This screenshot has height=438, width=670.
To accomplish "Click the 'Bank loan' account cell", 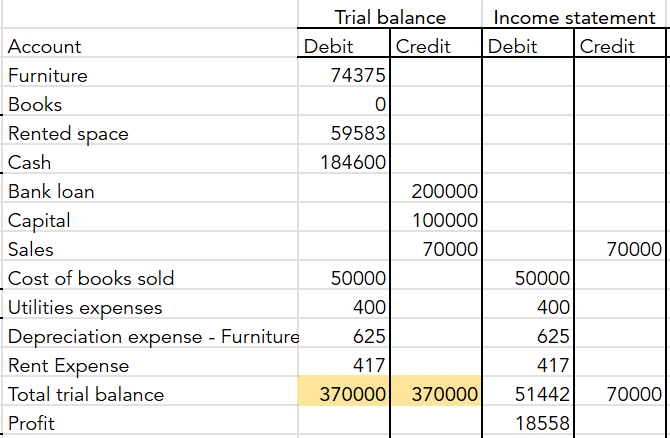I will point(150,188).
